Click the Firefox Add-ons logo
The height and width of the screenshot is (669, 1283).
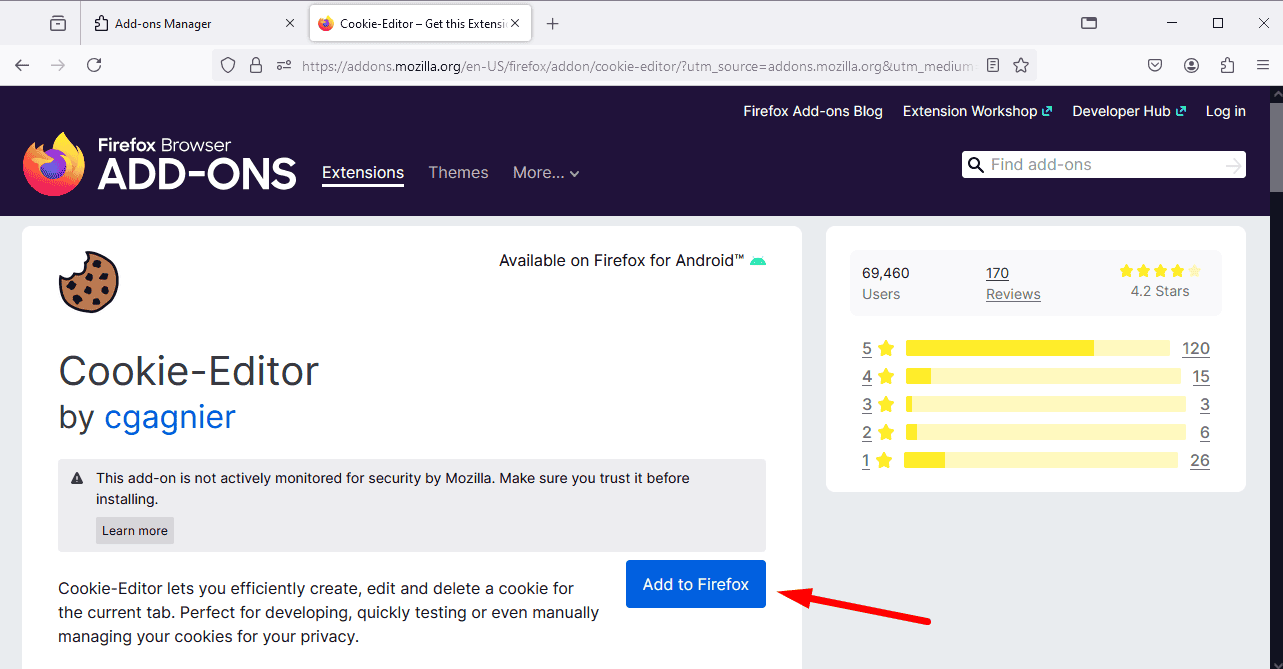point(160,164)
